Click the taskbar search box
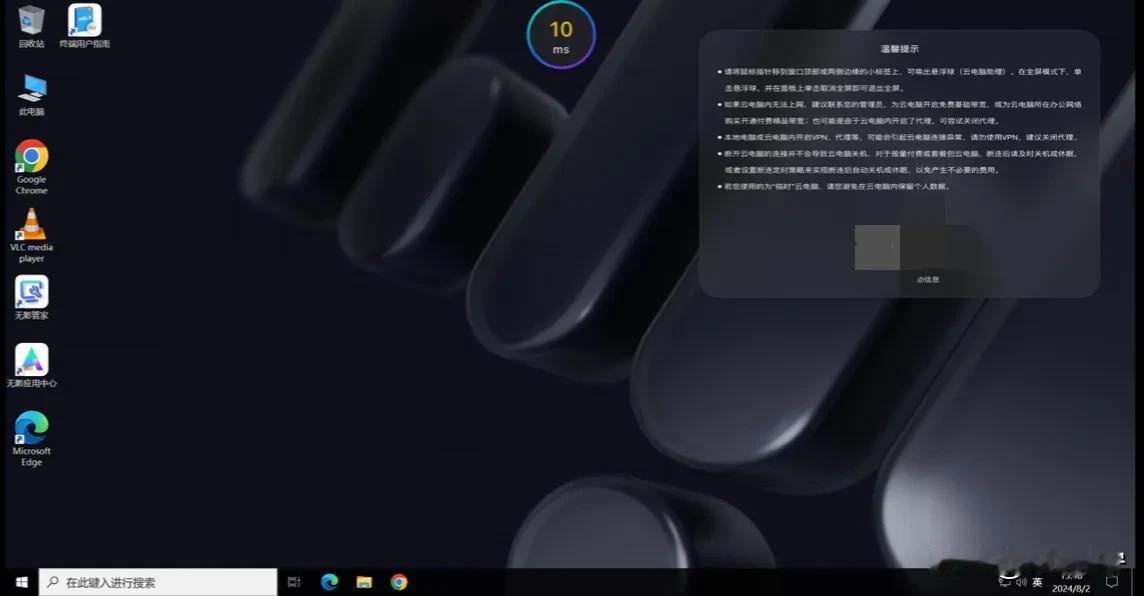The width and height of the screenshot is (1144, 596). coord(158,582)
